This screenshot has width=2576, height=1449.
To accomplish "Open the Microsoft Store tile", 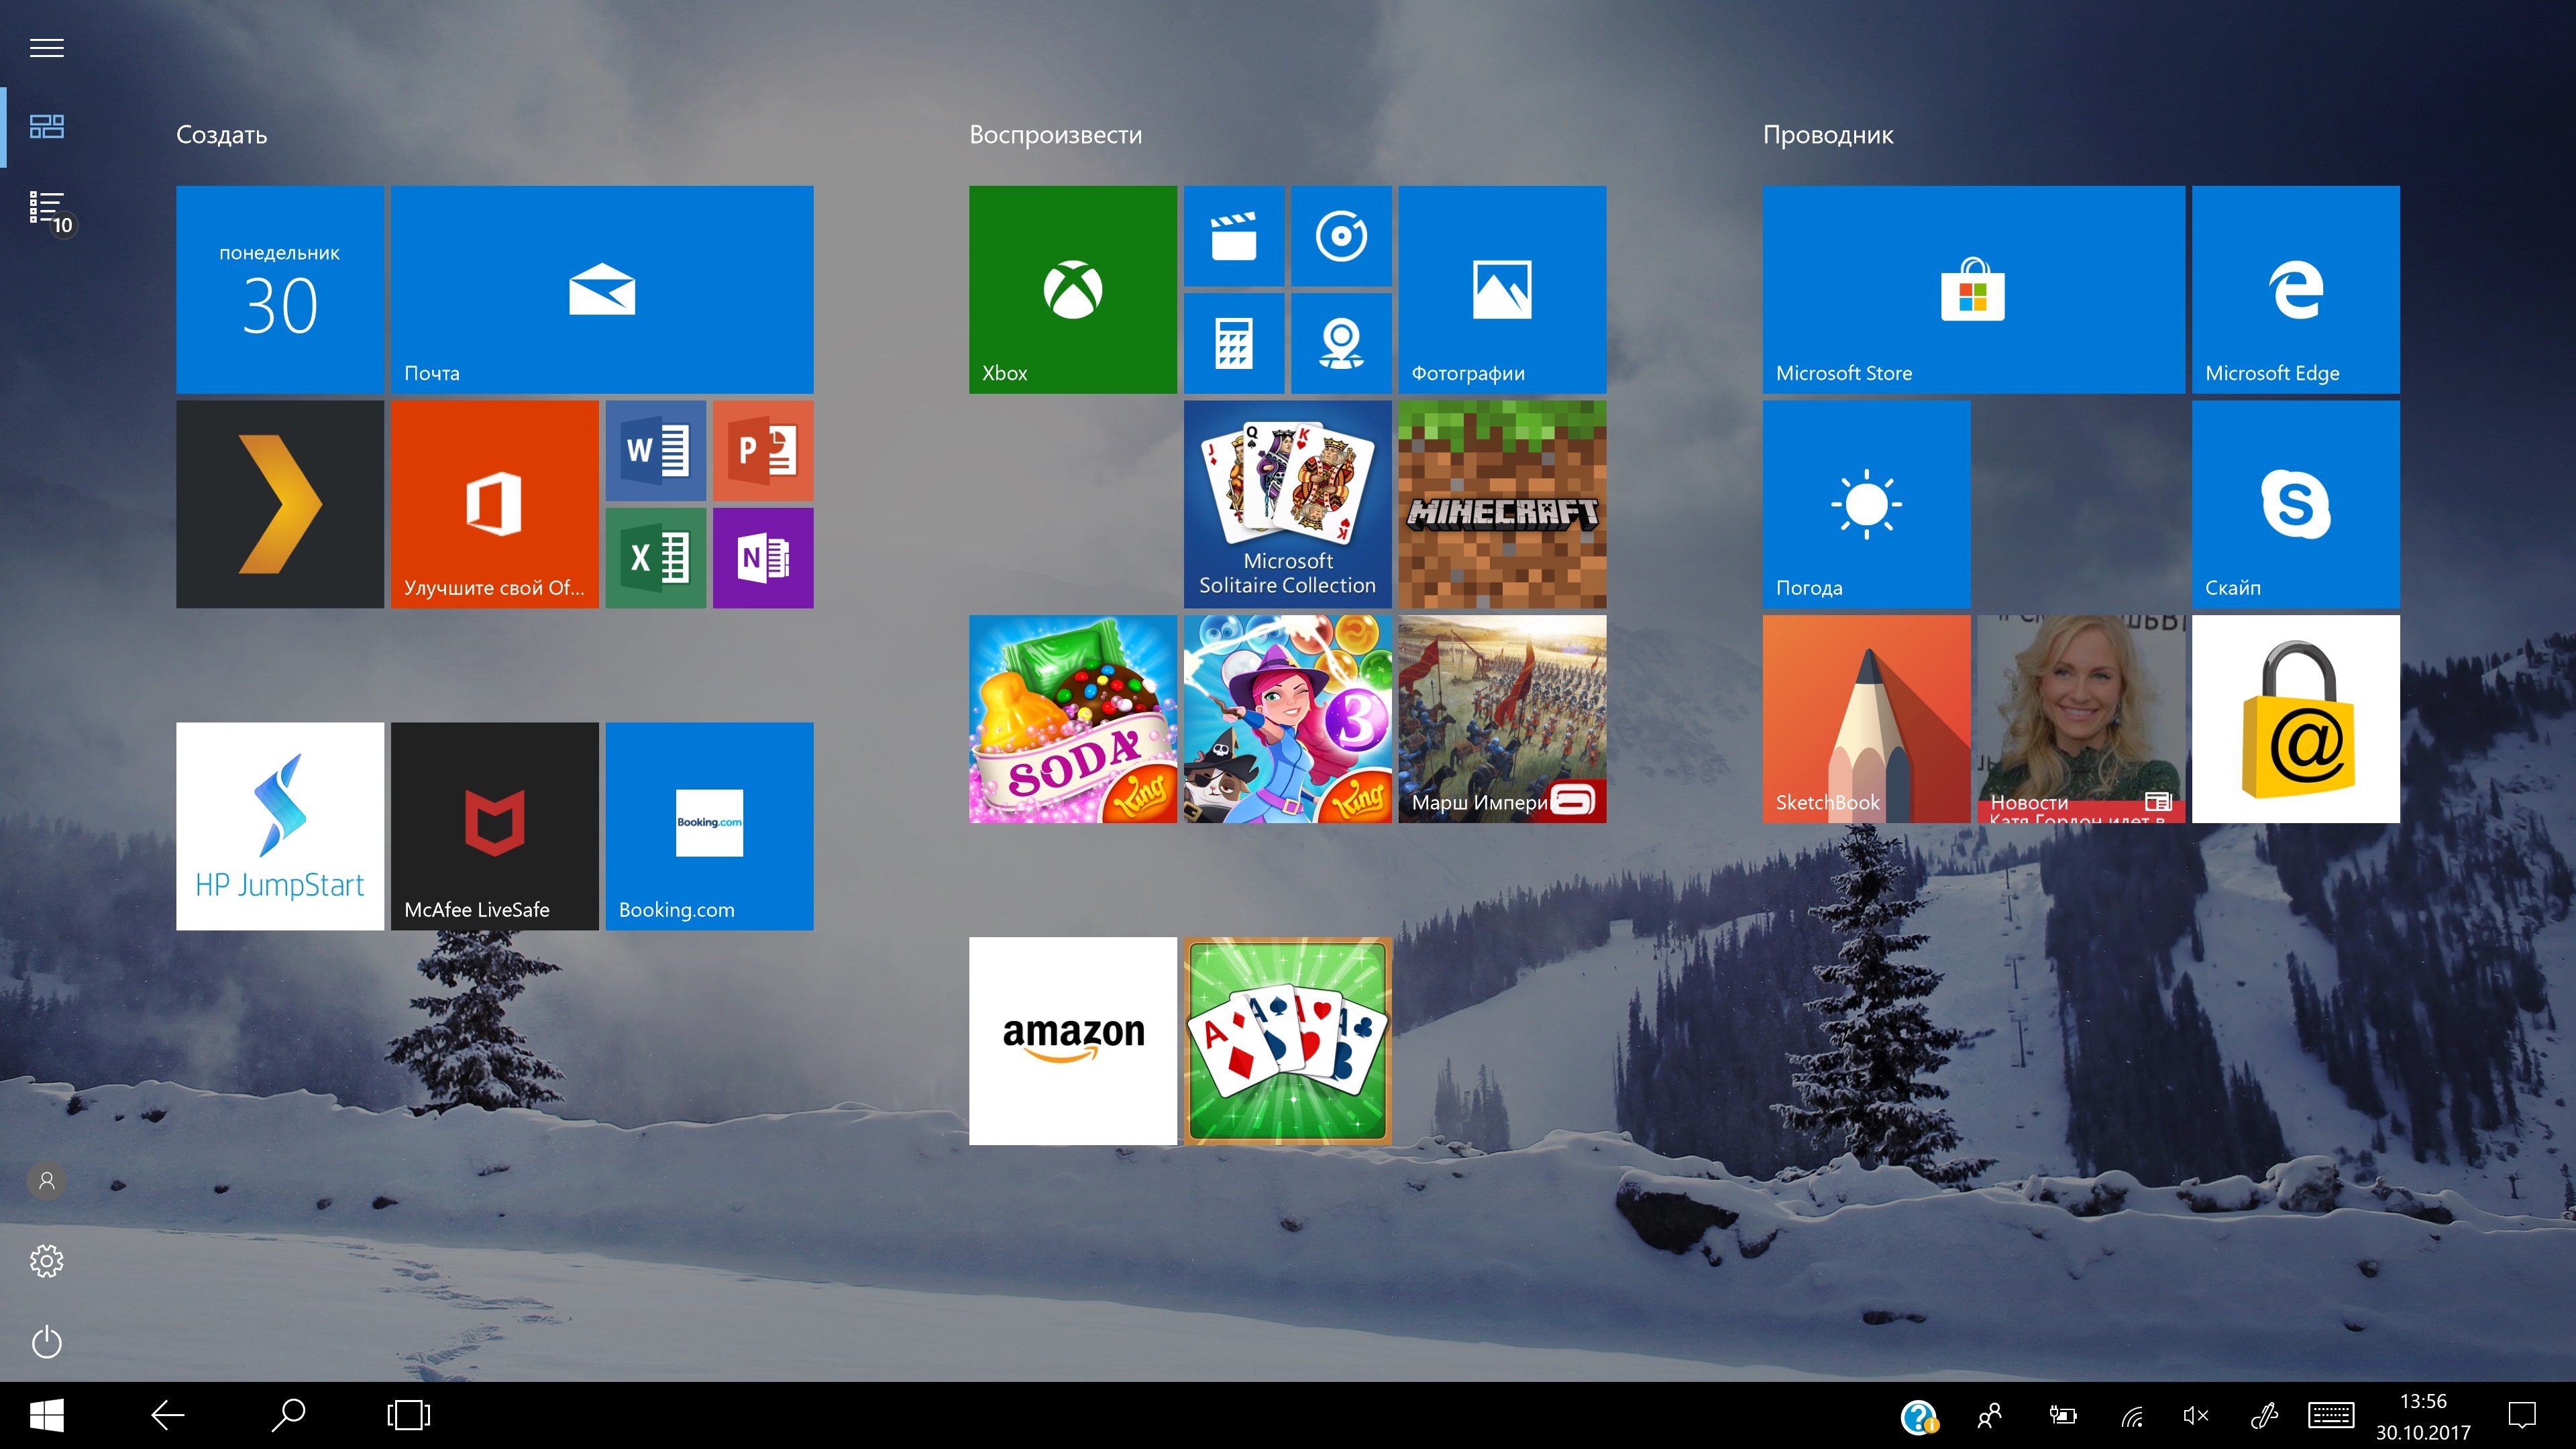I will coord(1974,289).
